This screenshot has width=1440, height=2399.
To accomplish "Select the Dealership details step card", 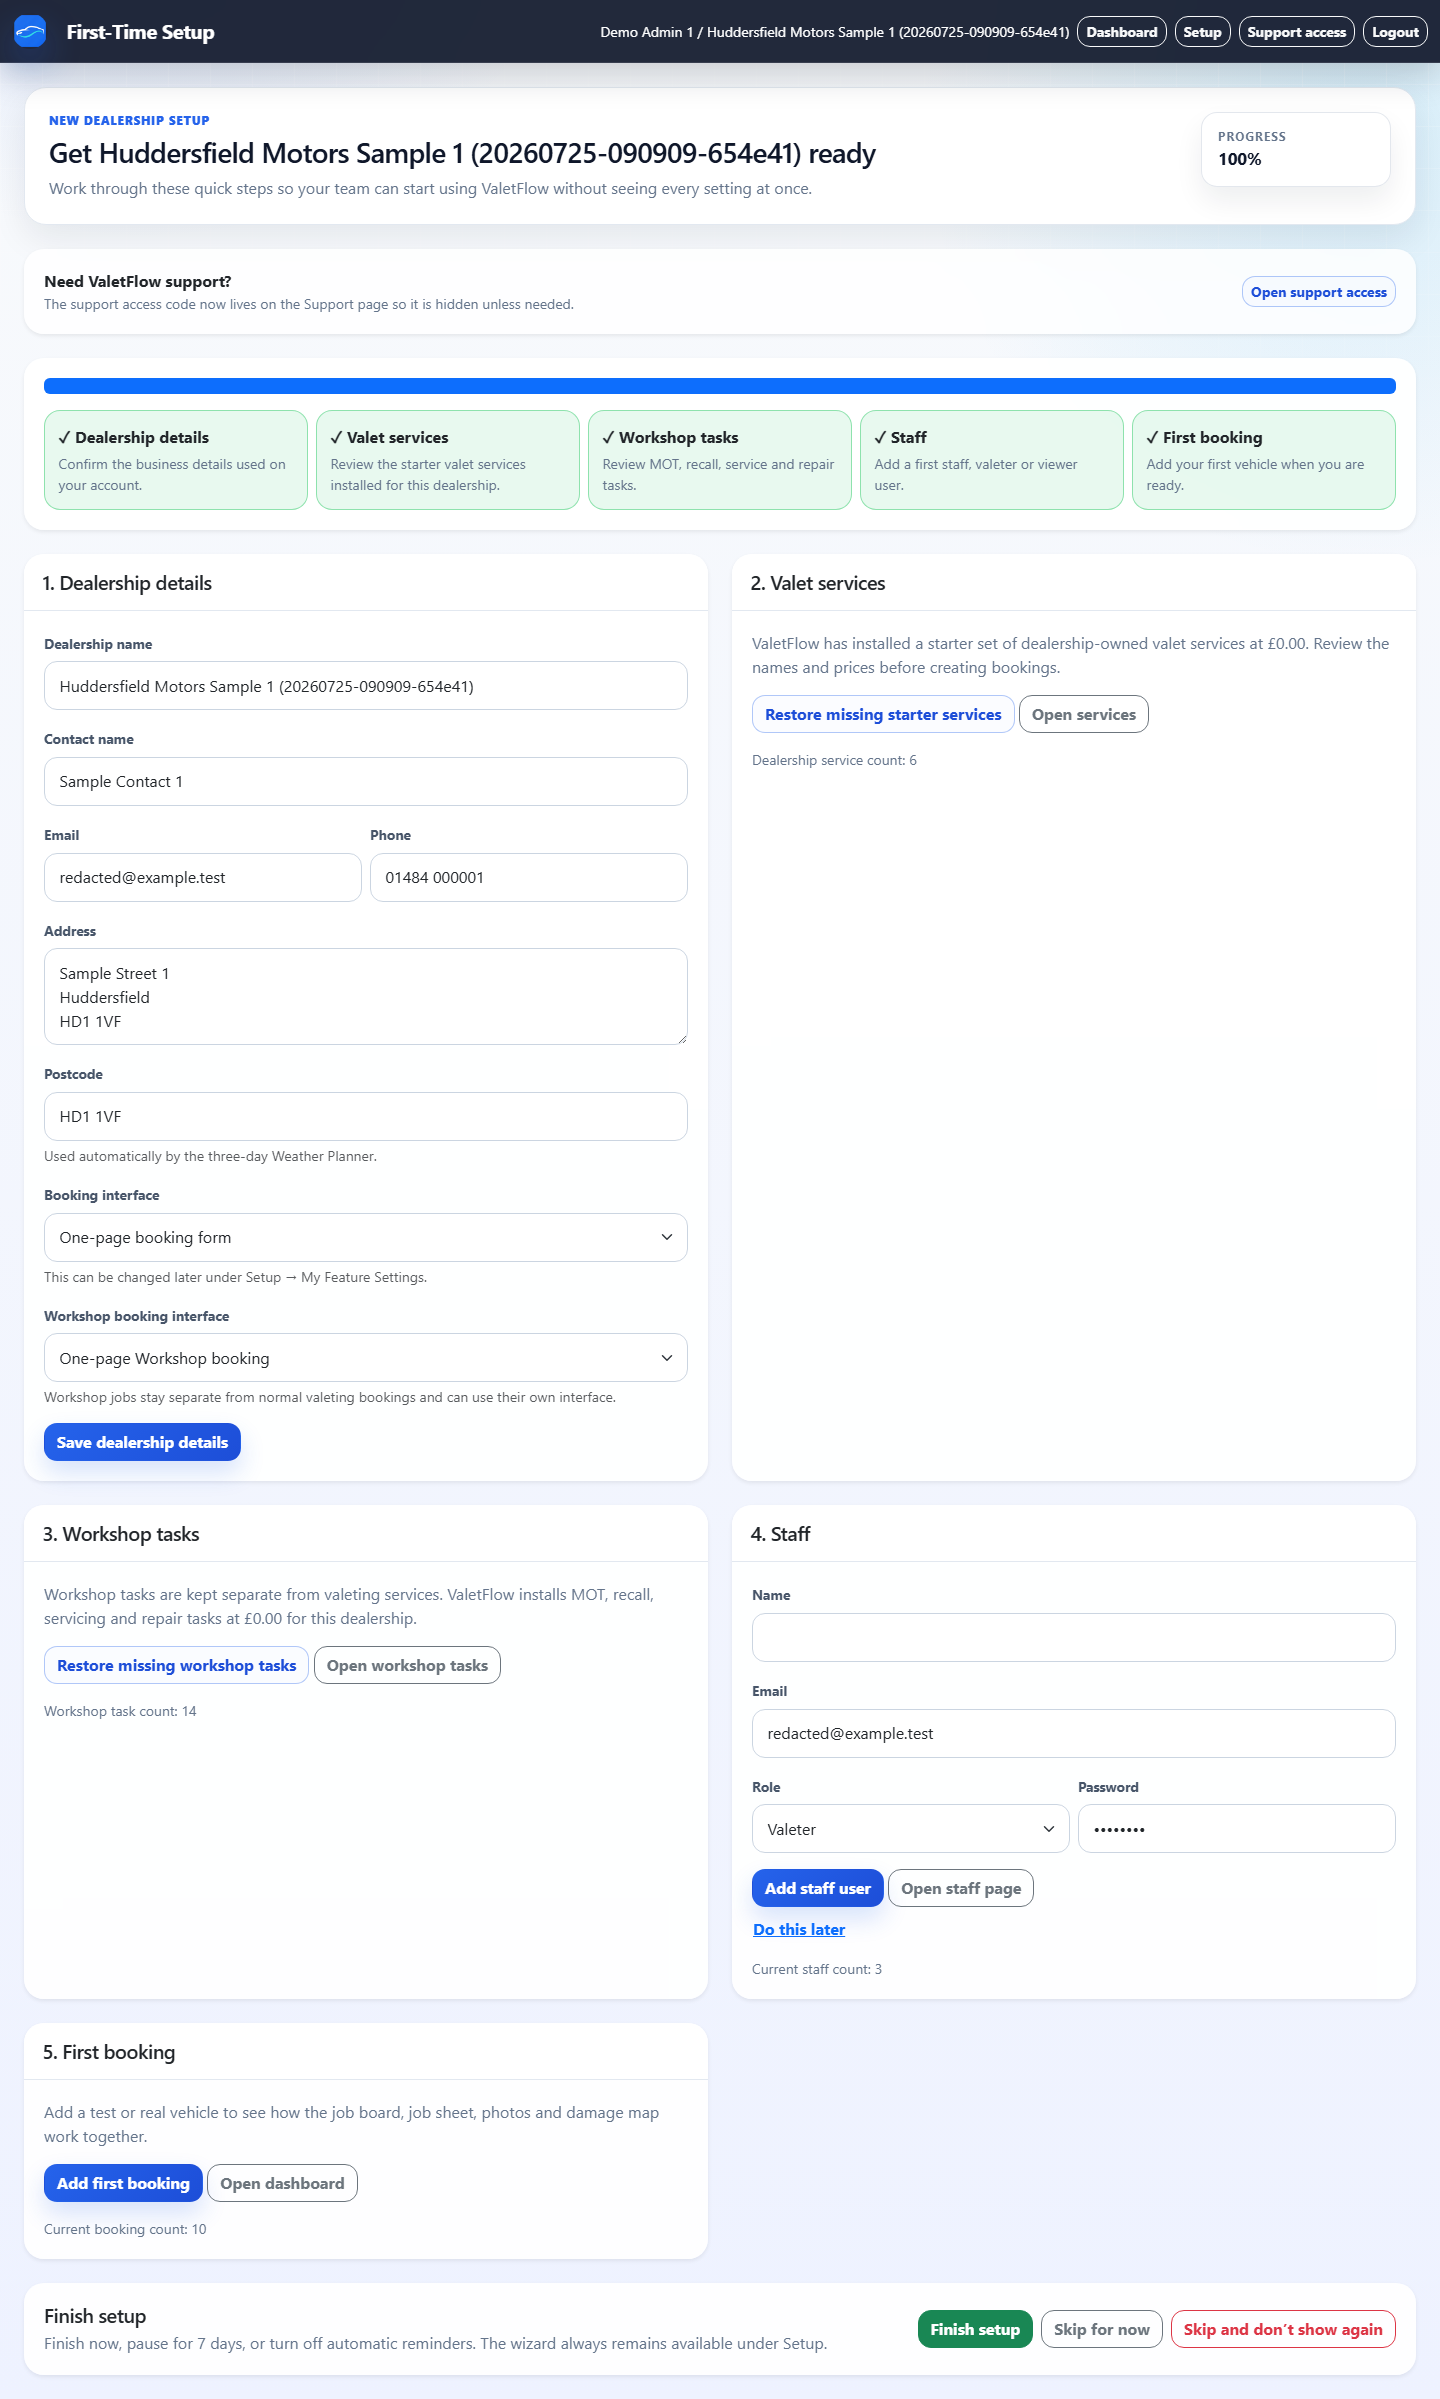I will point(176,460).
